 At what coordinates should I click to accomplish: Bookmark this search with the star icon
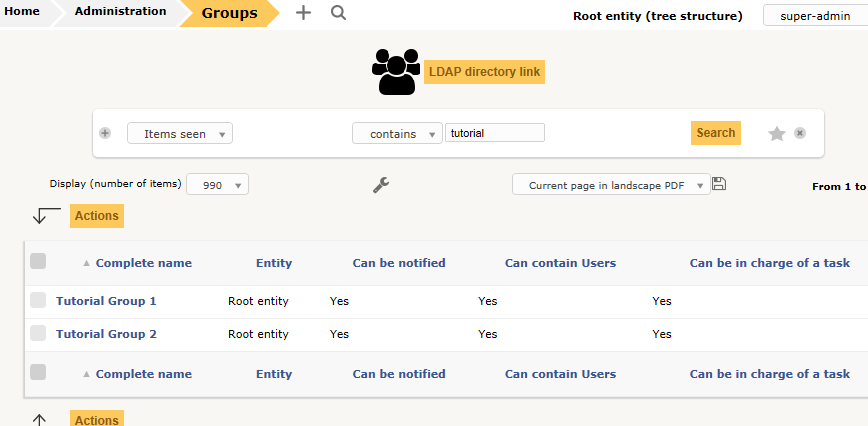coord(776,134)
